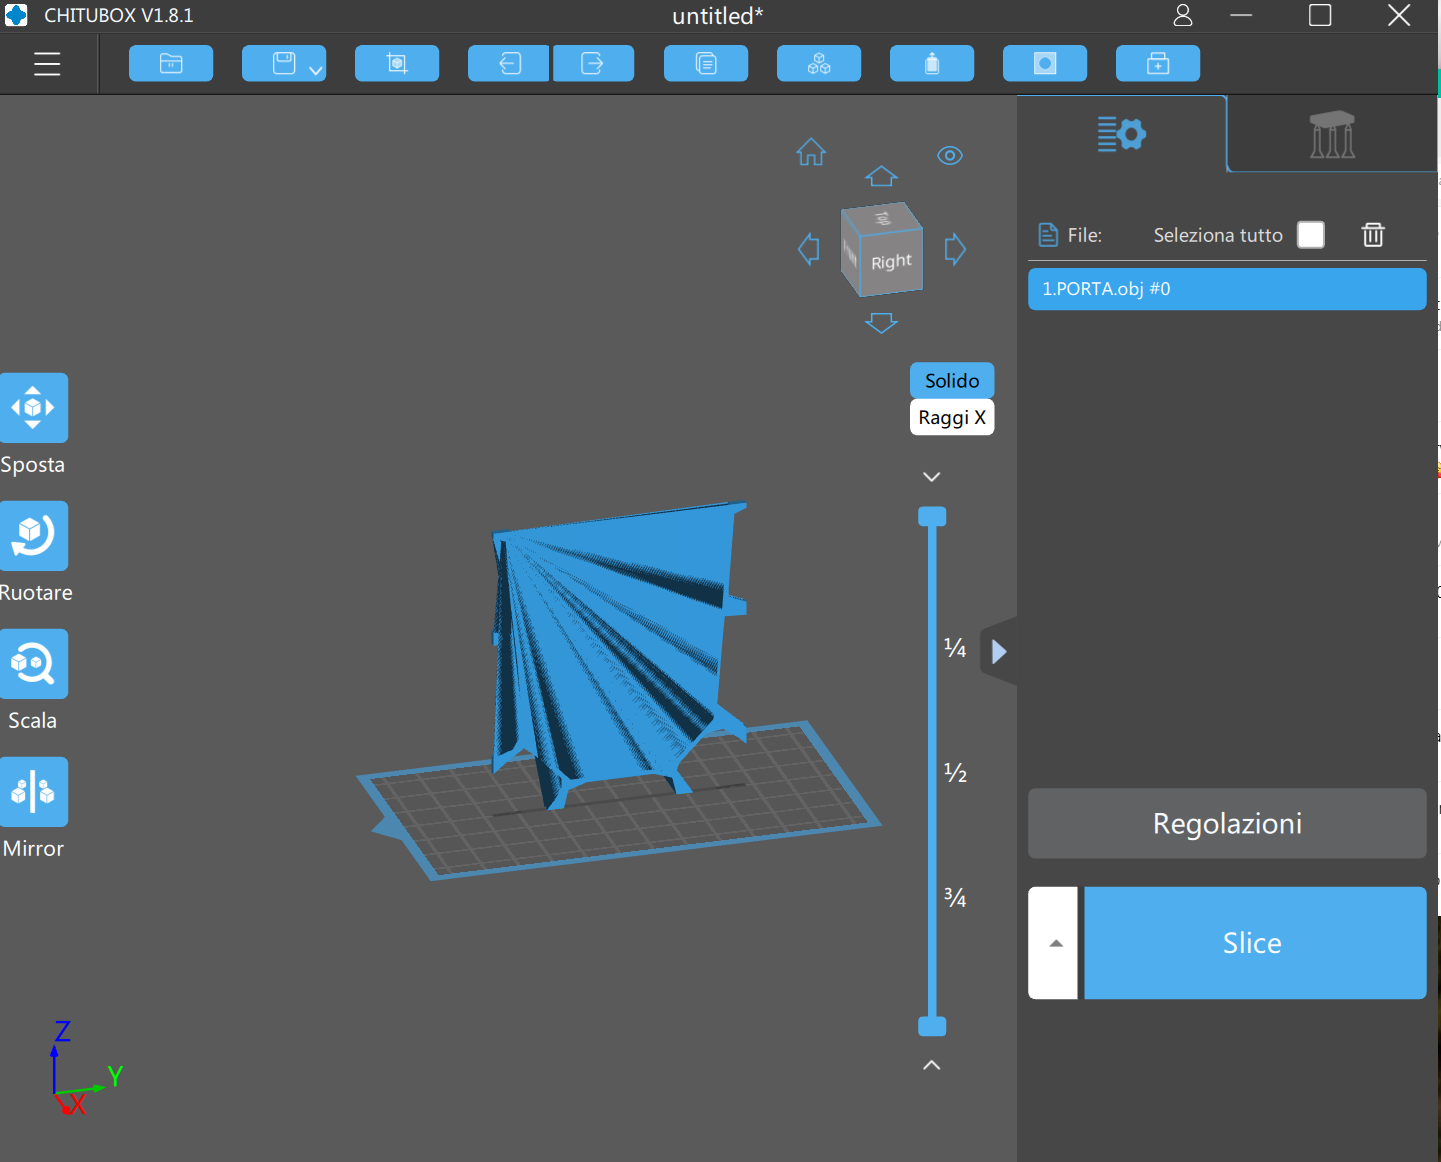Select the Mirror tool
The width and height of the screenshot is (1441, 1162).
pyautogui.click(x=34, y=792)
